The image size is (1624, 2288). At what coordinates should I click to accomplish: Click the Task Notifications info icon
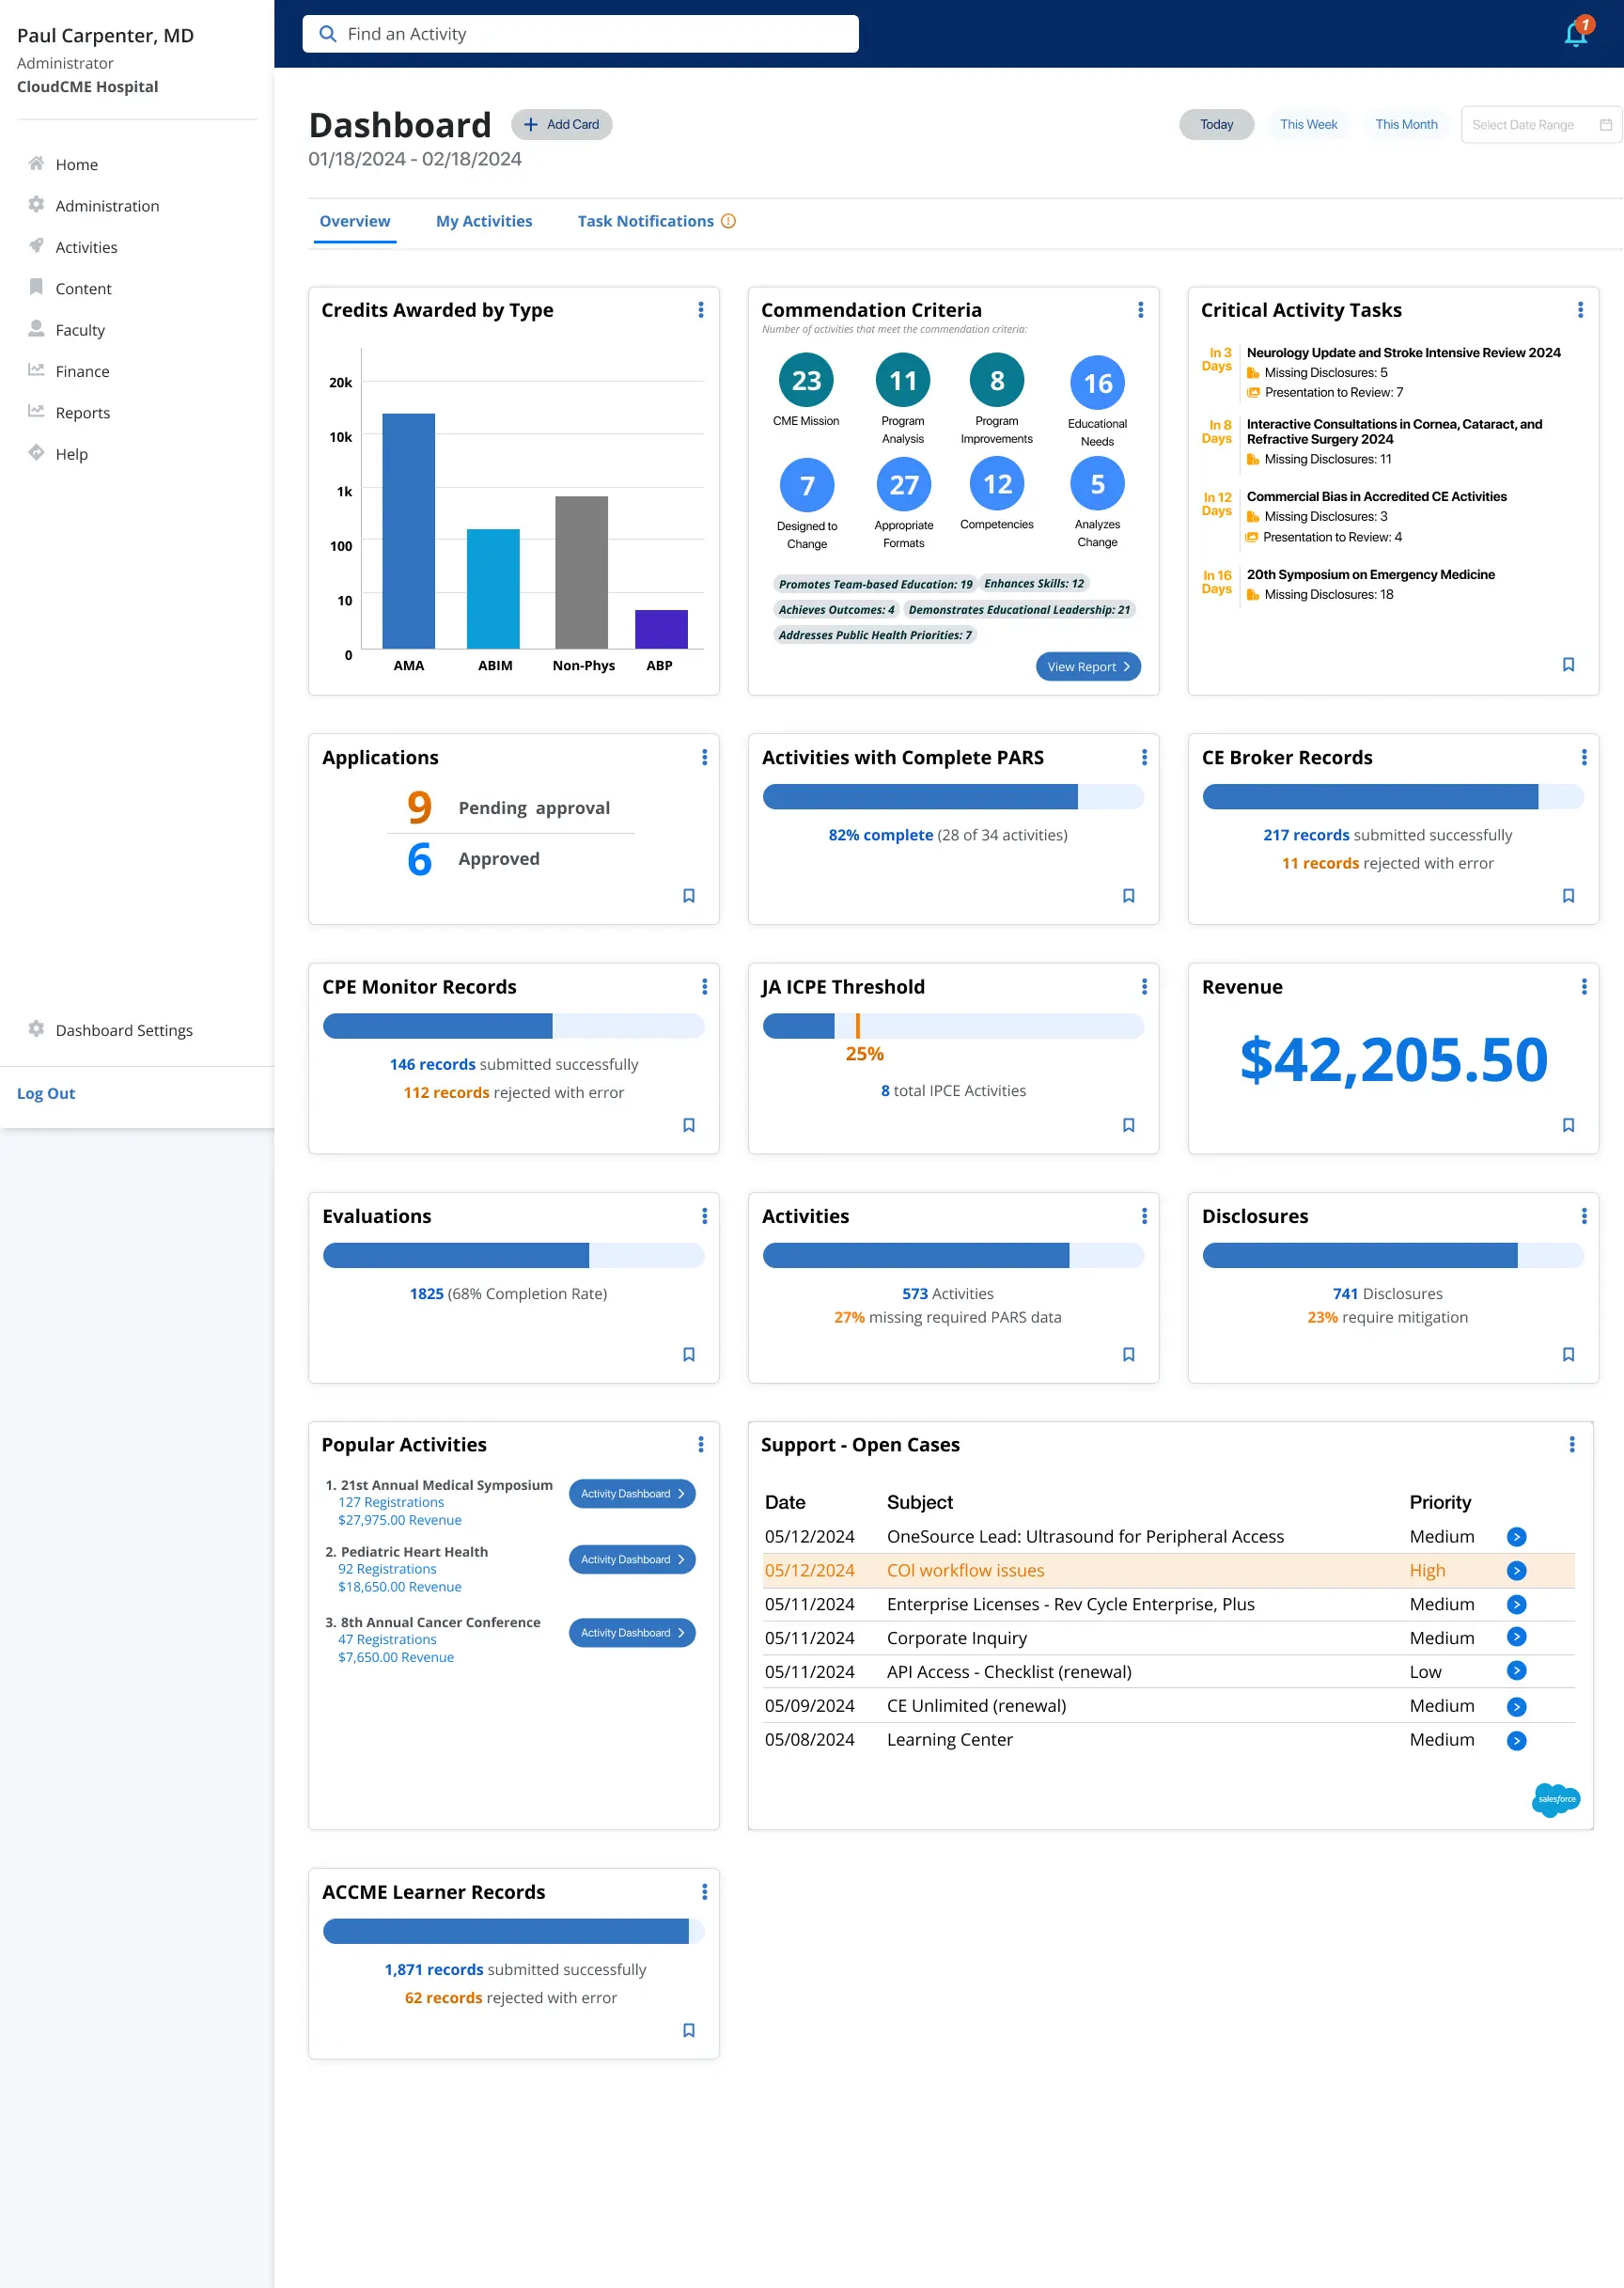point(729,221)
